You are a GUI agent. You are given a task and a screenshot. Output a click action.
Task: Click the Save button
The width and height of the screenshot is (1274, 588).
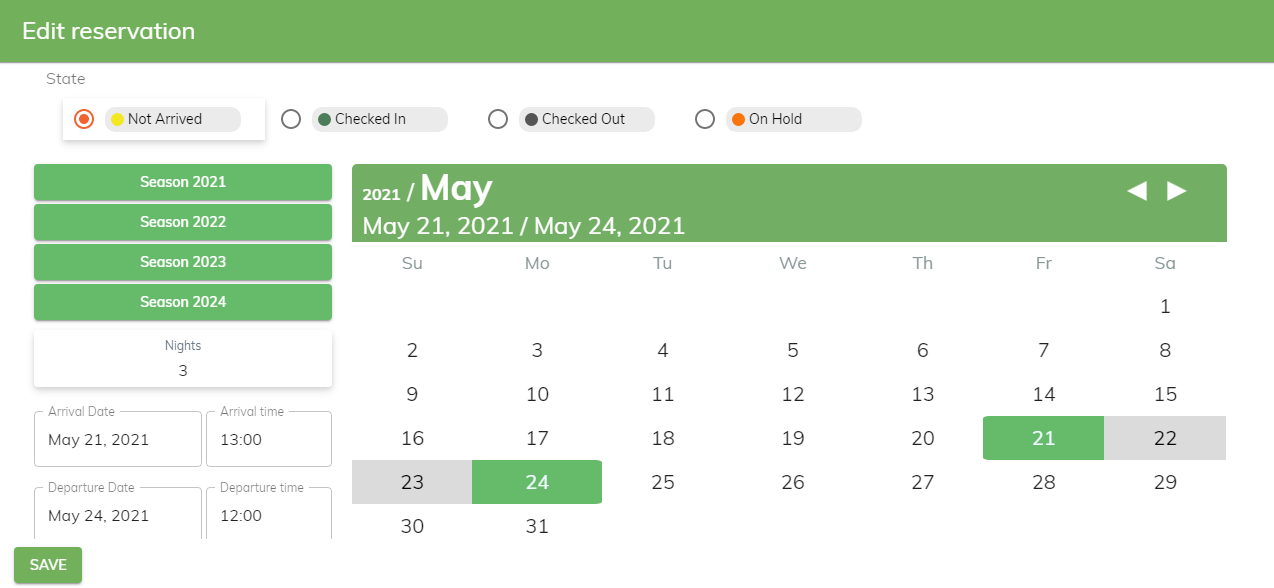tap(48, 565)
